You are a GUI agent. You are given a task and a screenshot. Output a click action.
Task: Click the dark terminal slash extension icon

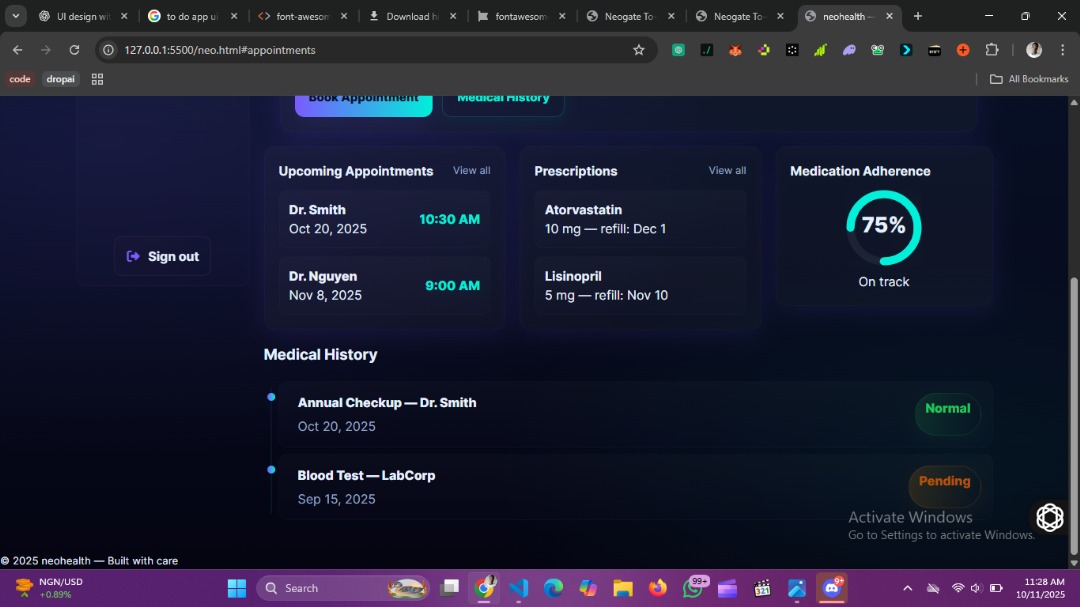(x=707, y=50)
